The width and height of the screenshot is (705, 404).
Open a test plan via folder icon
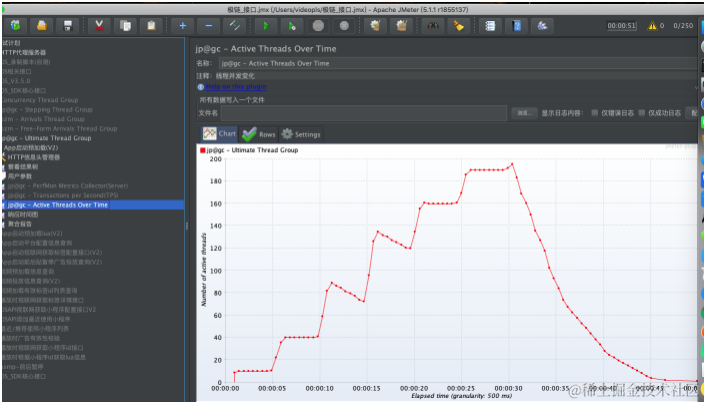tap(41, 26)
